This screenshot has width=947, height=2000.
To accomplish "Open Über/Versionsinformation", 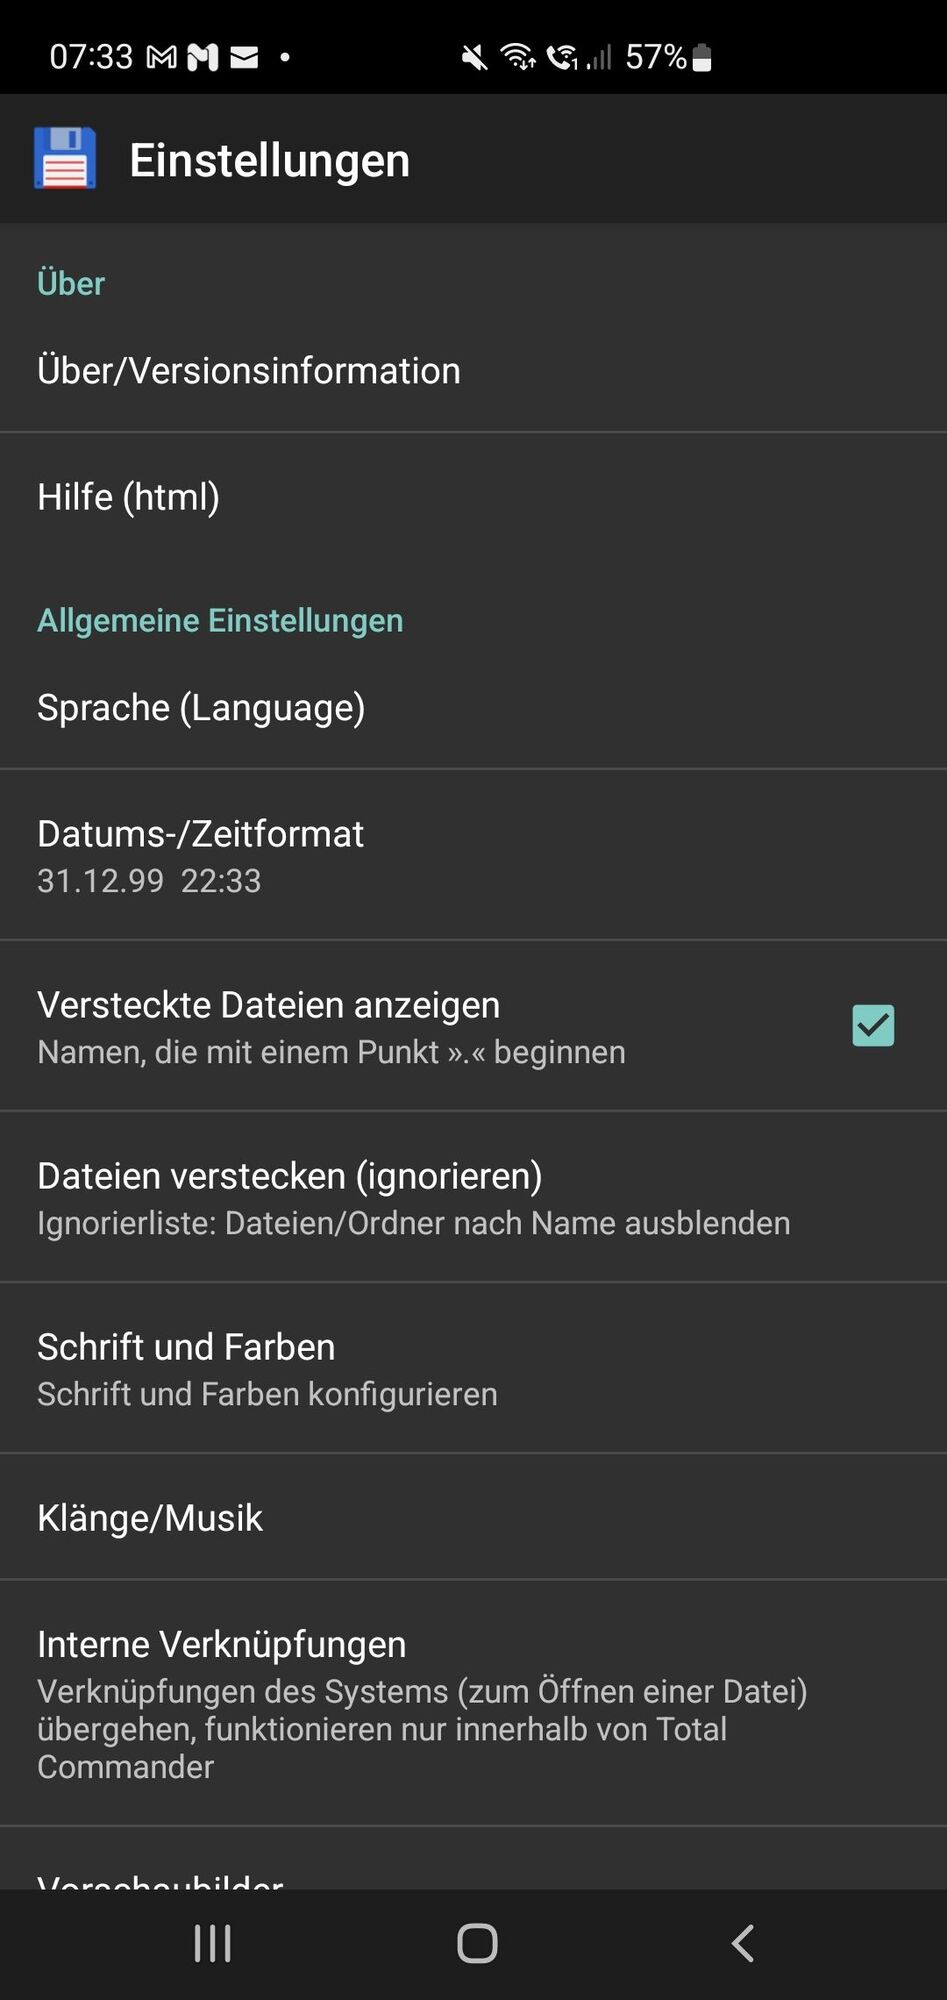I will click(473, 371).
